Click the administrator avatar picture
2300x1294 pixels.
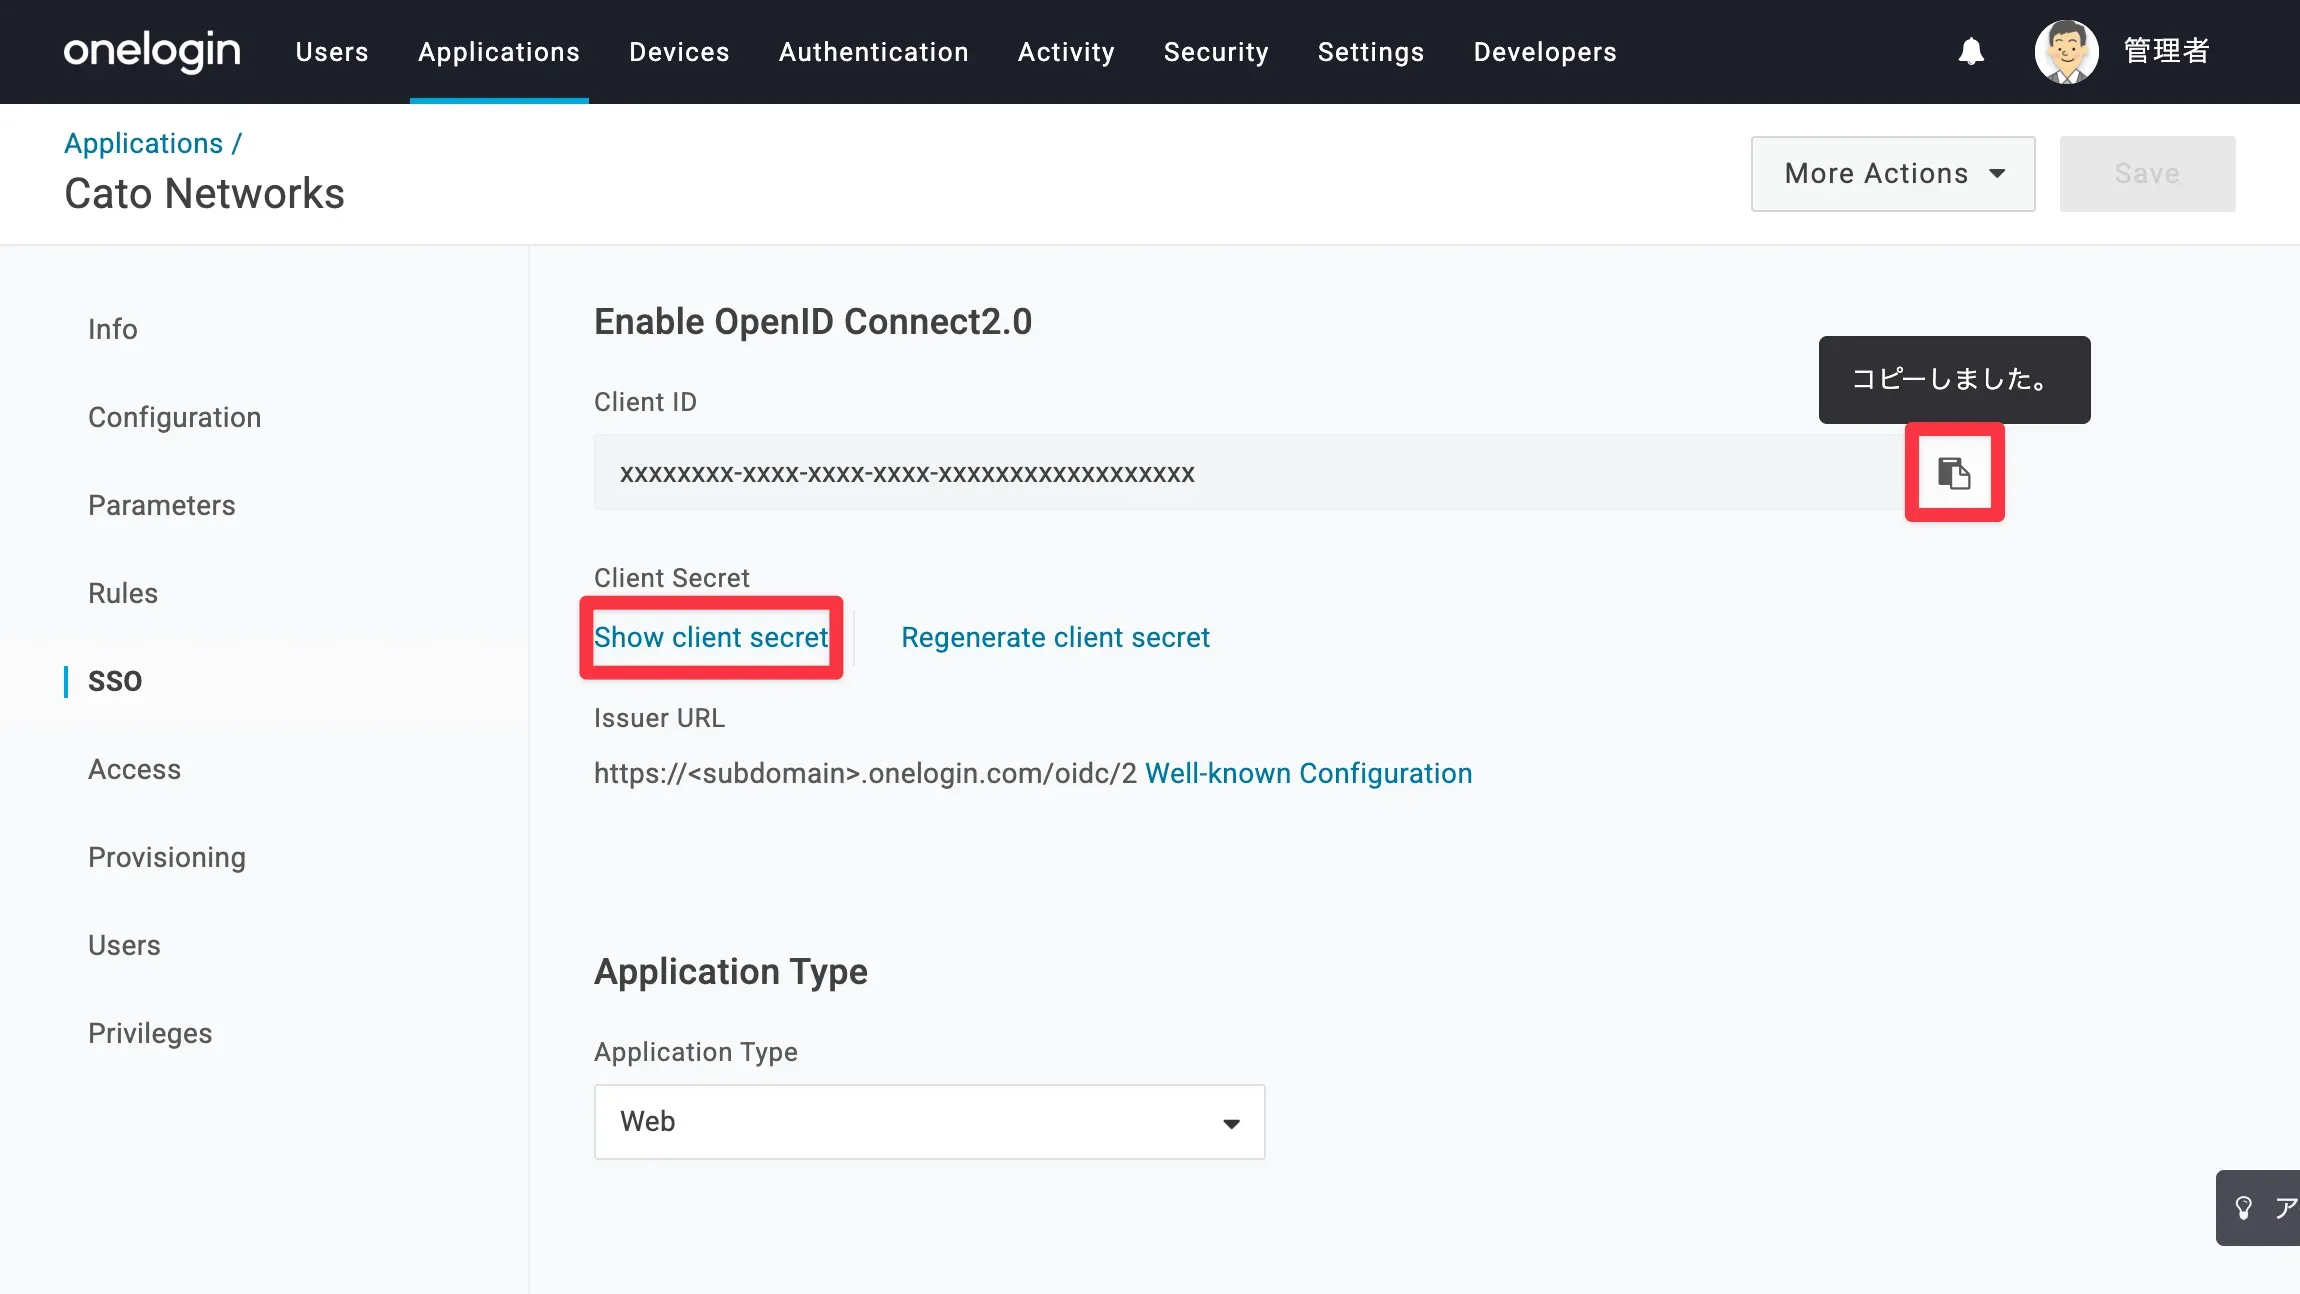[2065, 51]
